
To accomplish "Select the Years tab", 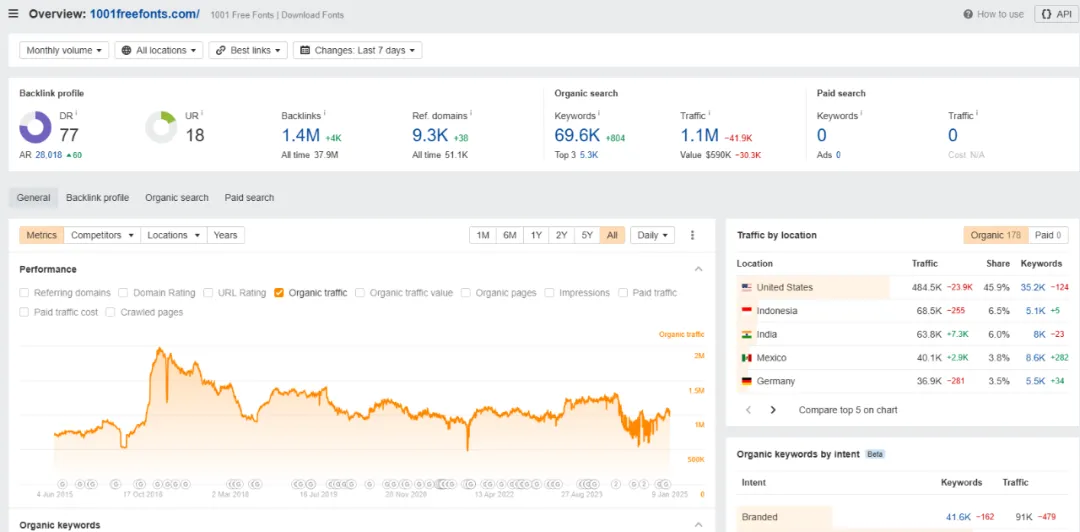I will 225,235.
